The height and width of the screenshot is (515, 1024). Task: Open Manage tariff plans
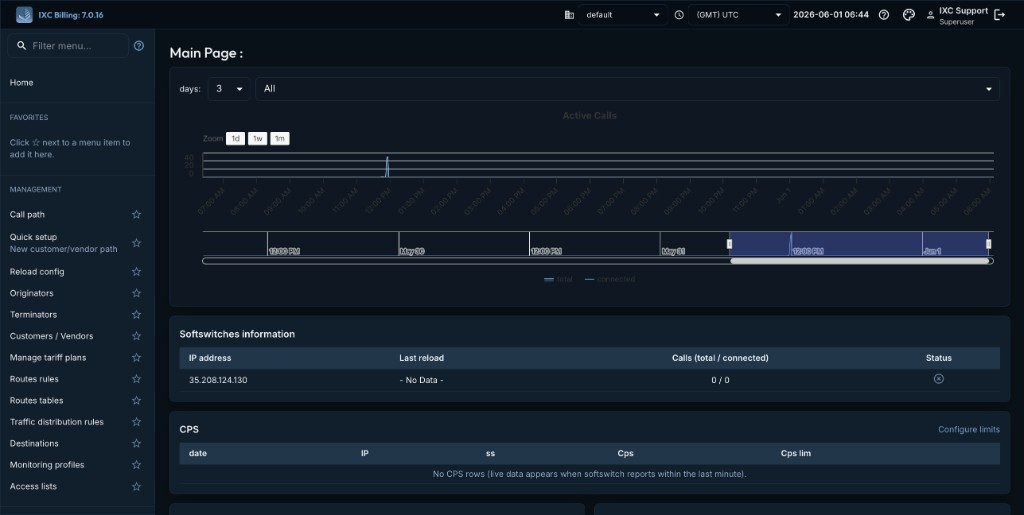coord(48,358)
